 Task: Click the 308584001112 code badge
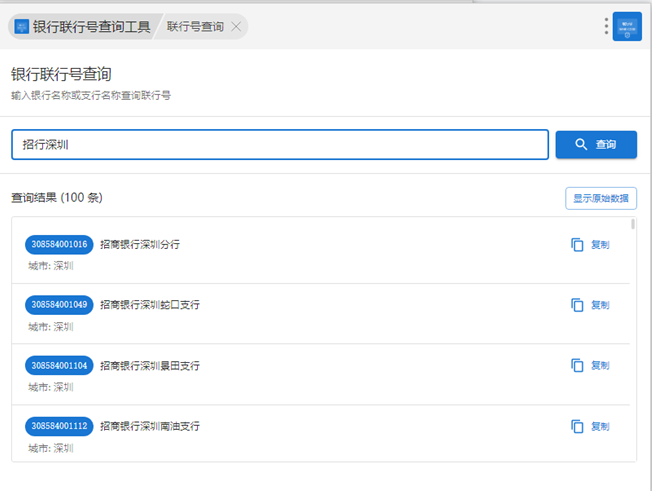(x=59, y=427)
